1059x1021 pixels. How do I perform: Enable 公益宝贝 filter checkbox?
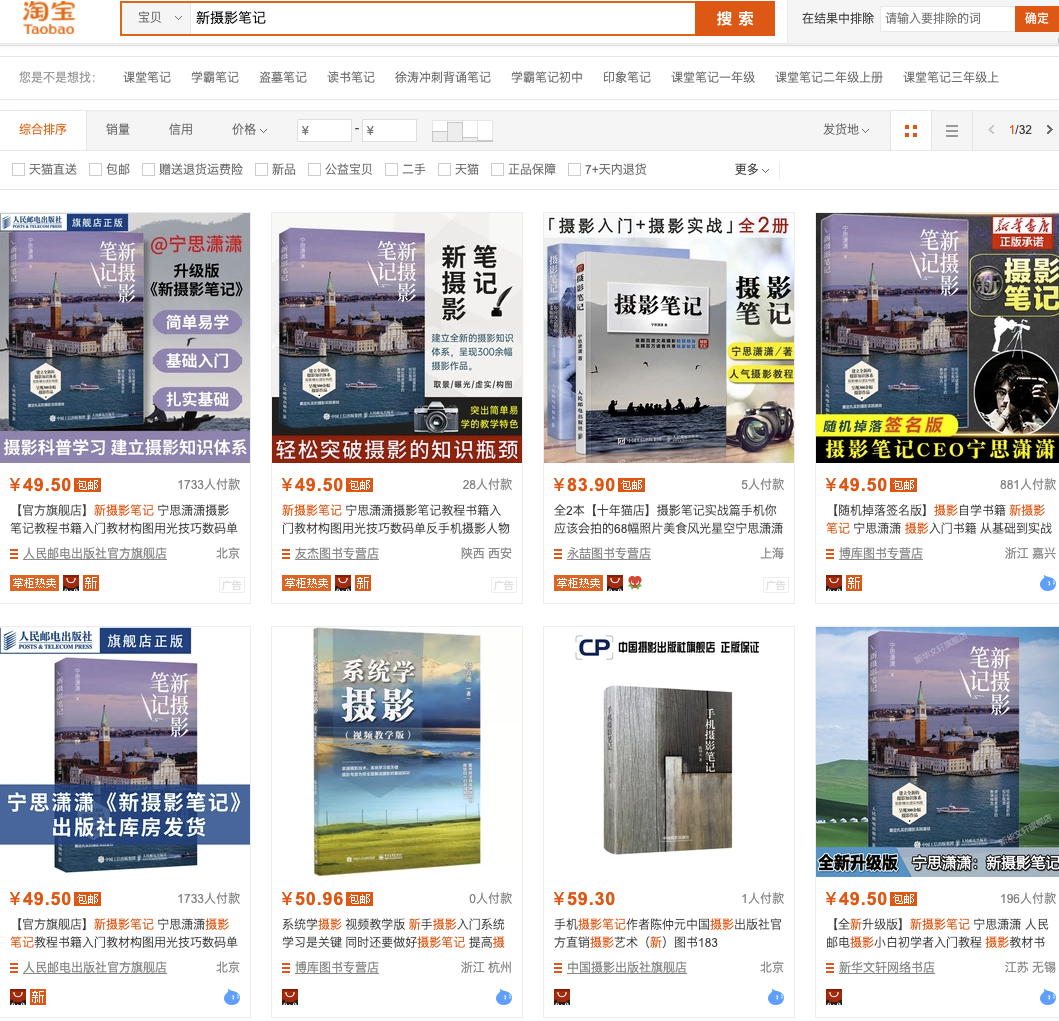tap(314, 169)
